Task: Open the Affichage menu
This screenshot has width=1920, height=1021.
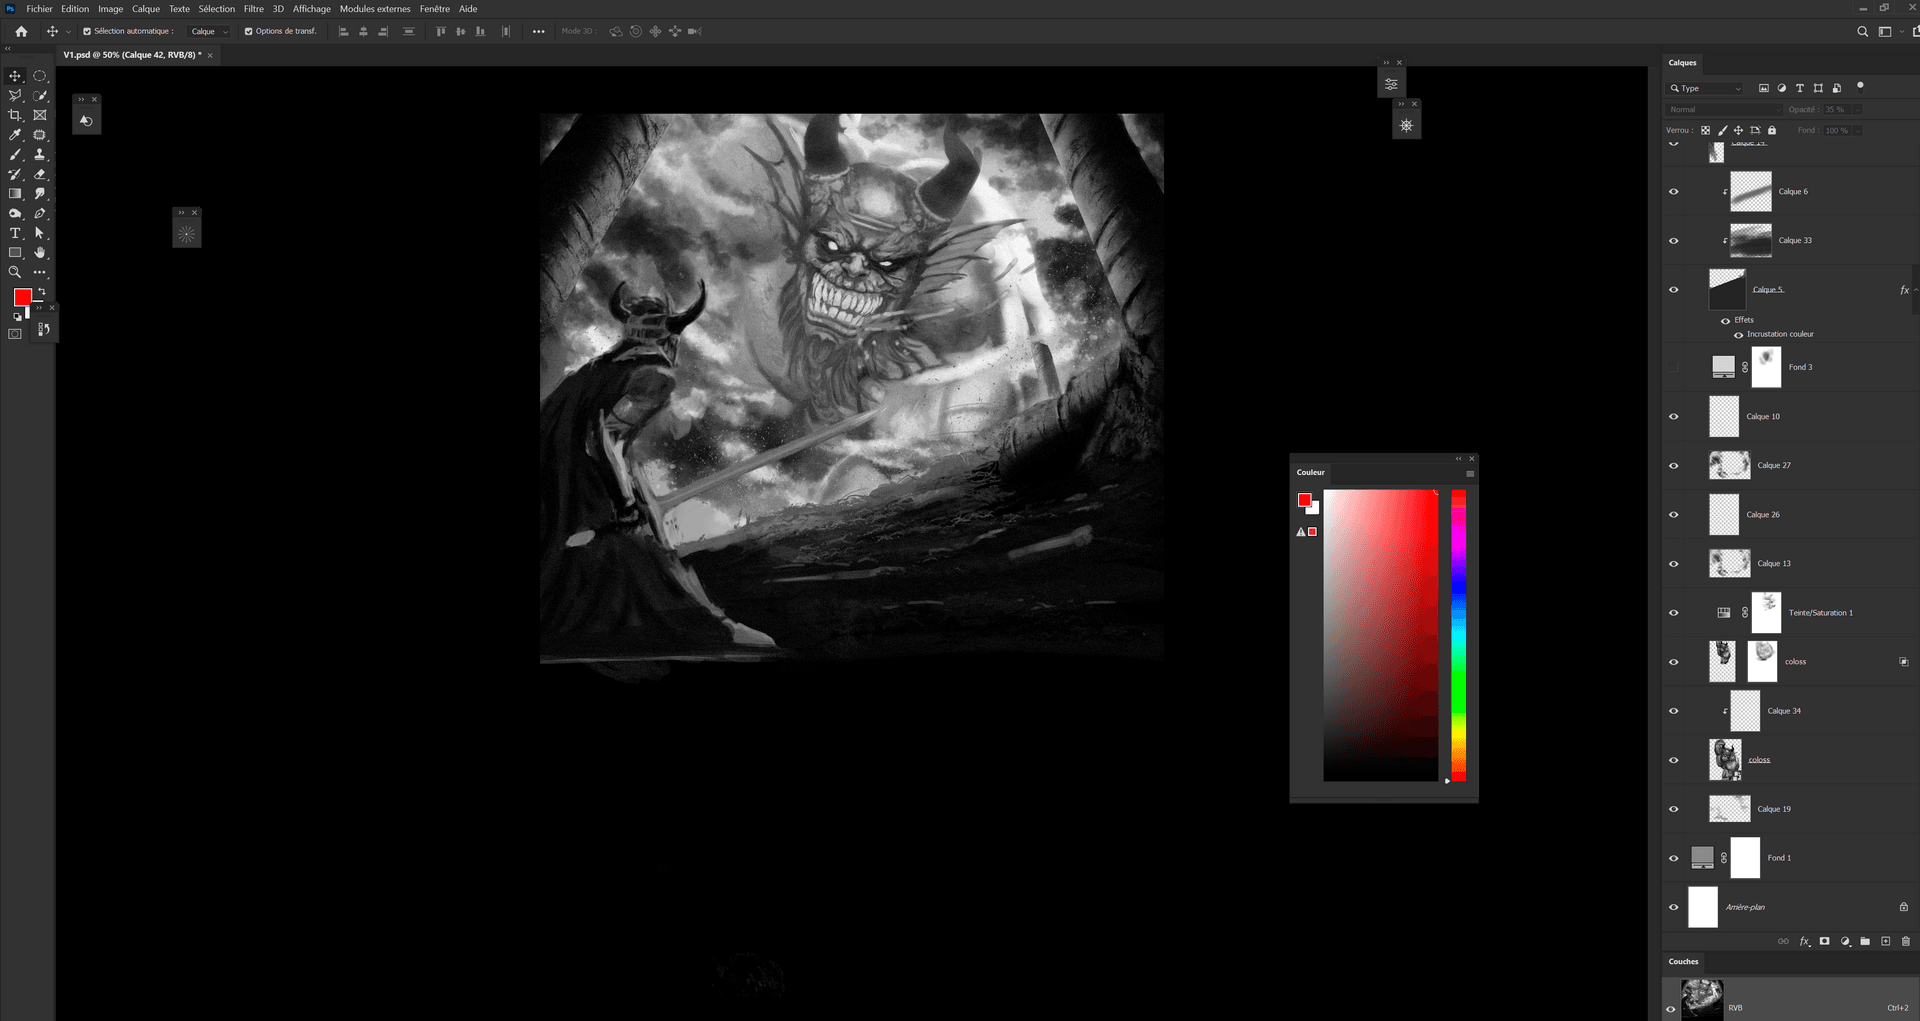Action: click(311, 9)
